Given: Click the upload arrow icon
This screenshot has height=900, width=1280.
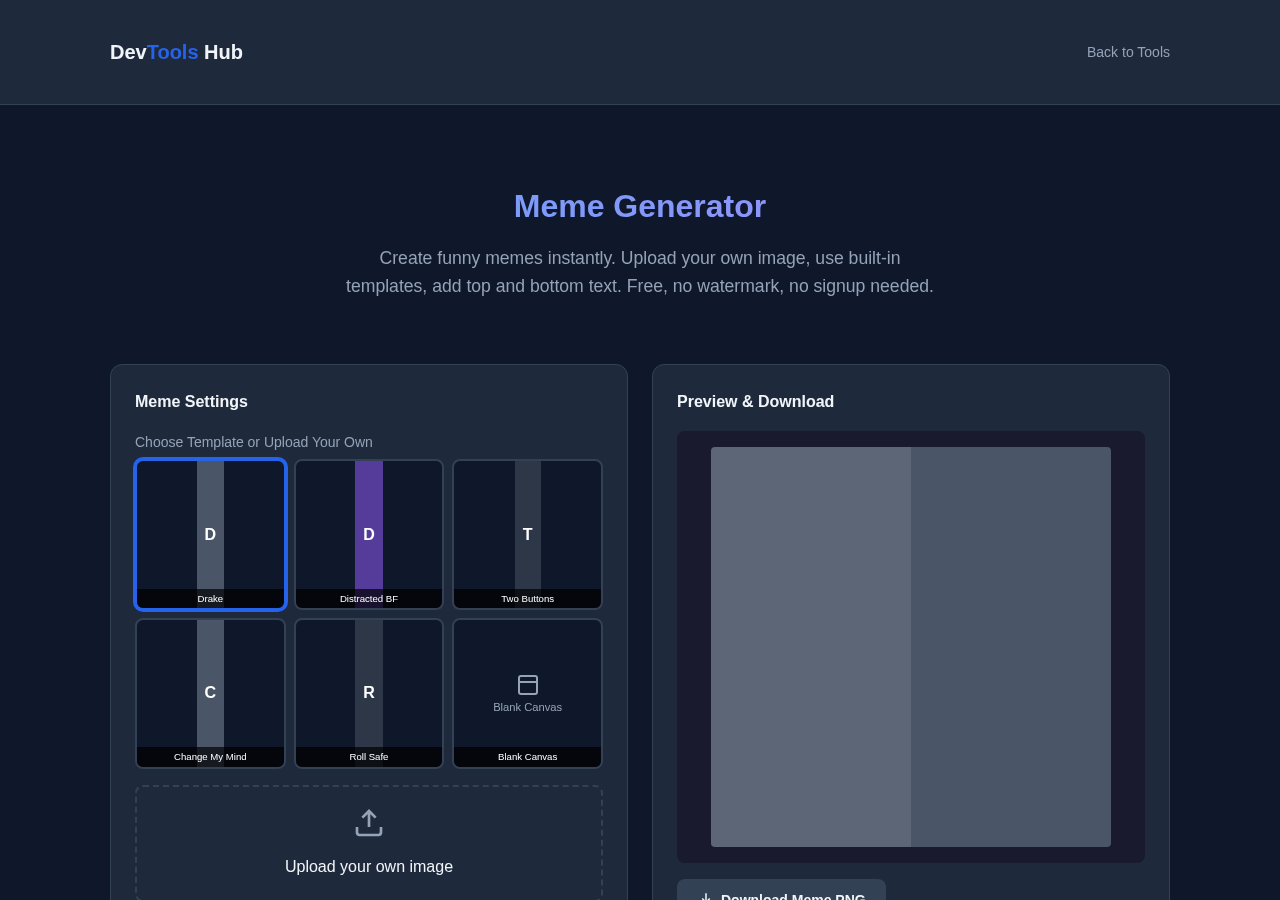Looking at the screenshot, I should [x=369, y=823].
